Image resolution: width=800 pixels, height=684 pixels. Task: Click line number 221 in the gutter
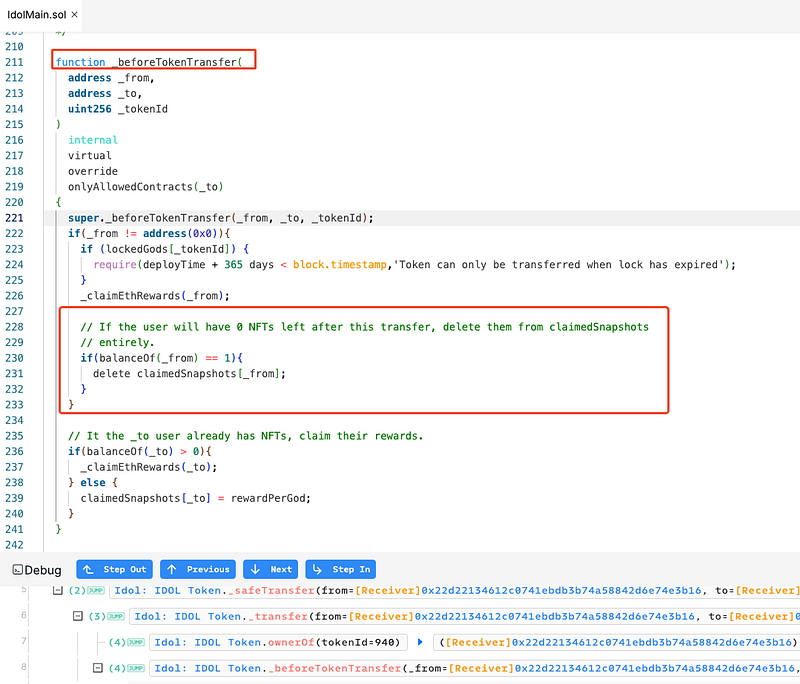tap(15, 218)
